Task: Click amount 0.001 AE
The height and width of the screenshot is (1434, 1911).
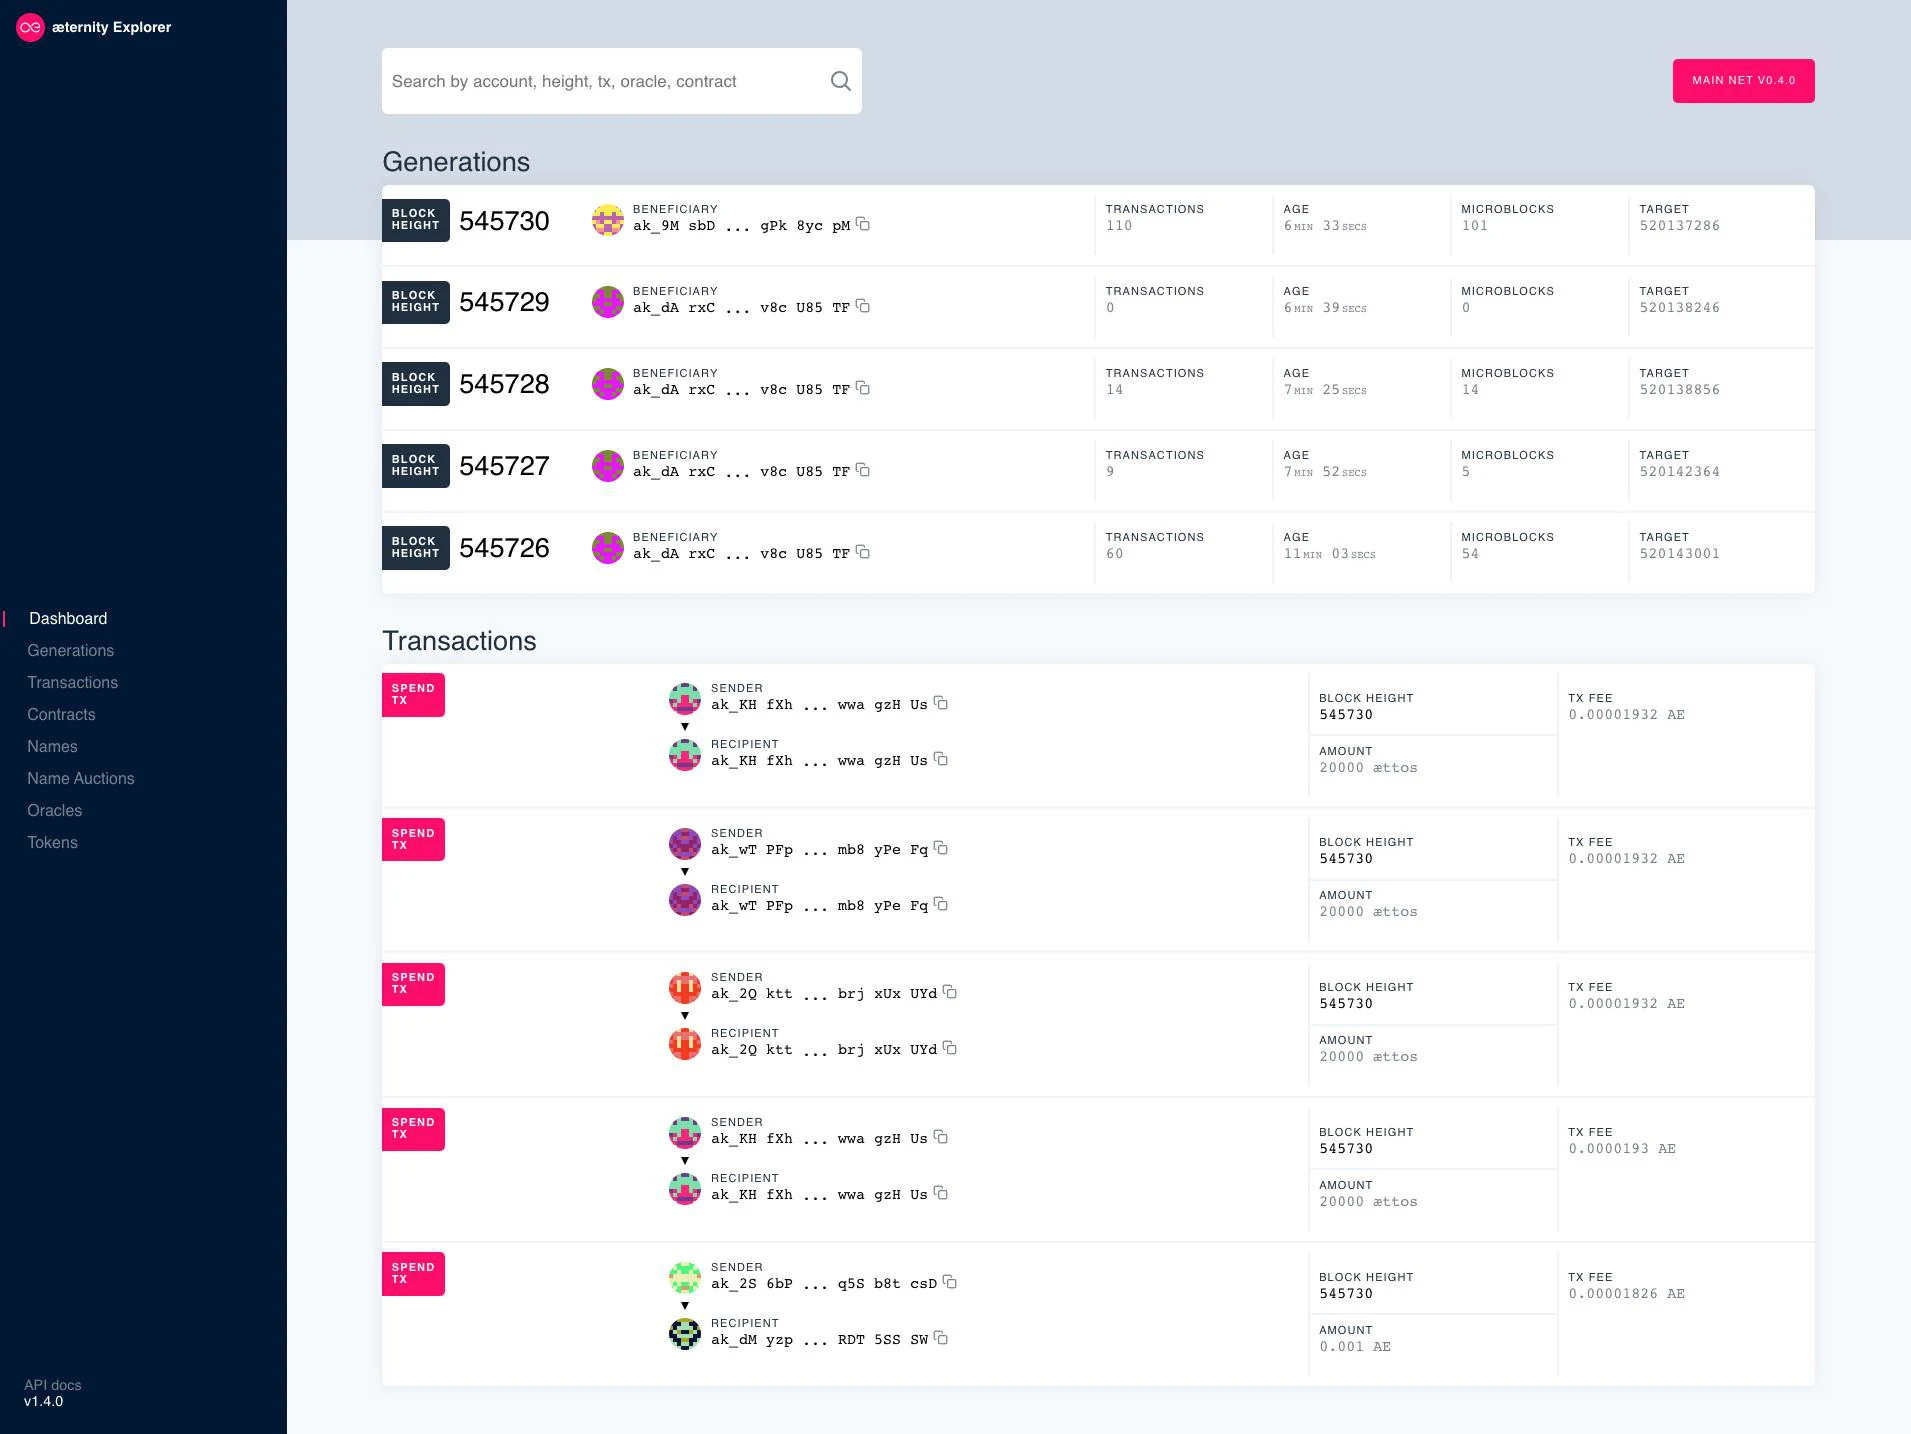Action: (x=1355, y=1347)
